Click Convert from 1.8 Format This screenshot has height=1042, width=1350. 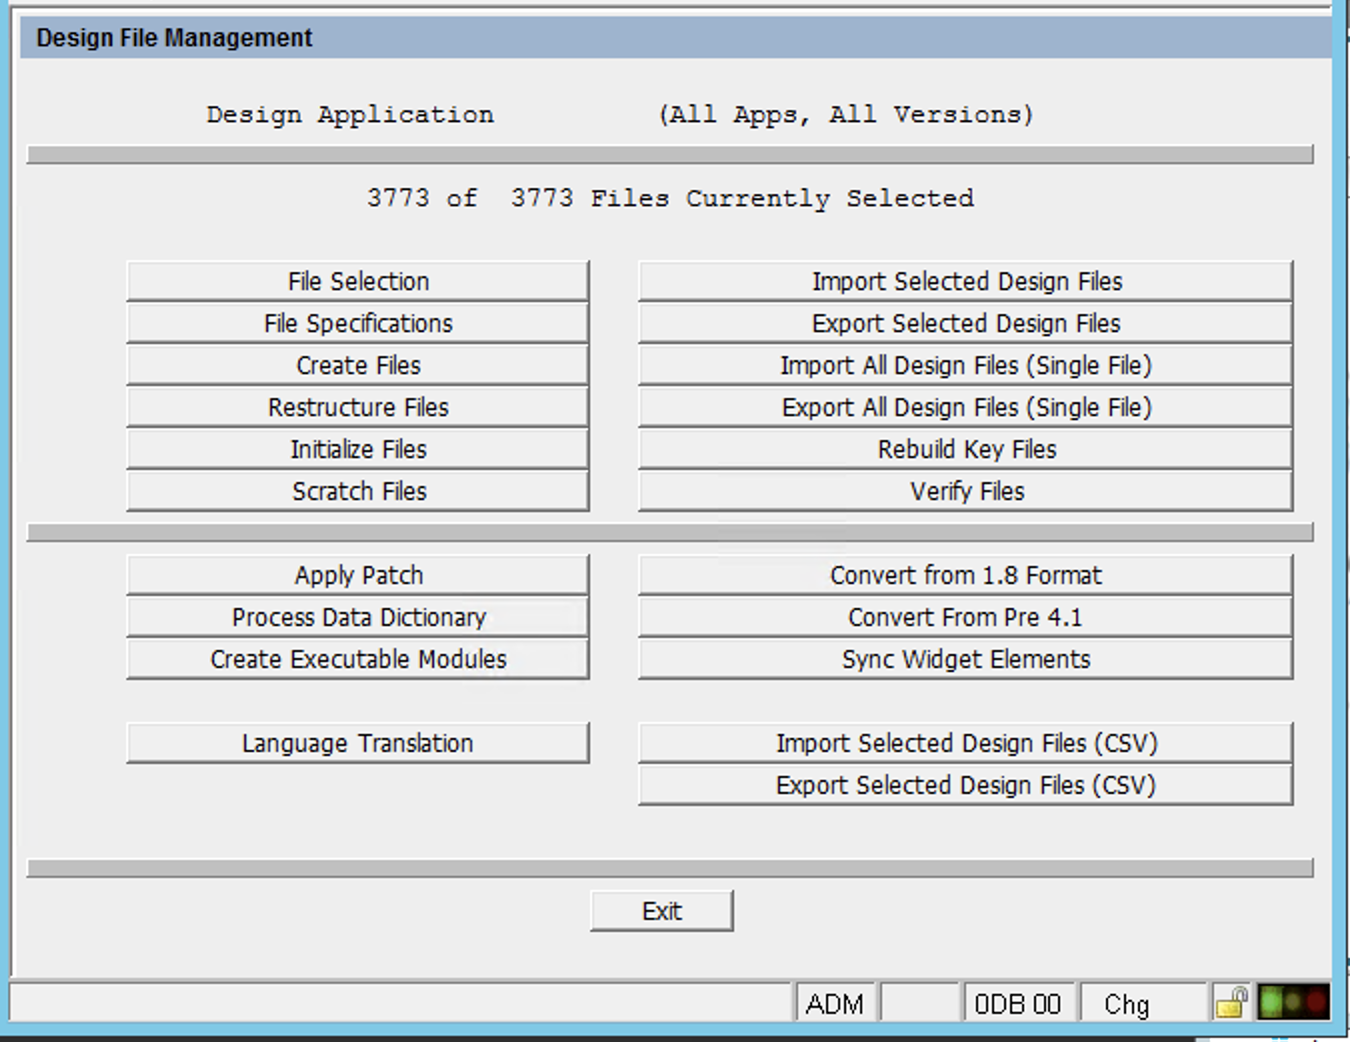click(966, 576)
